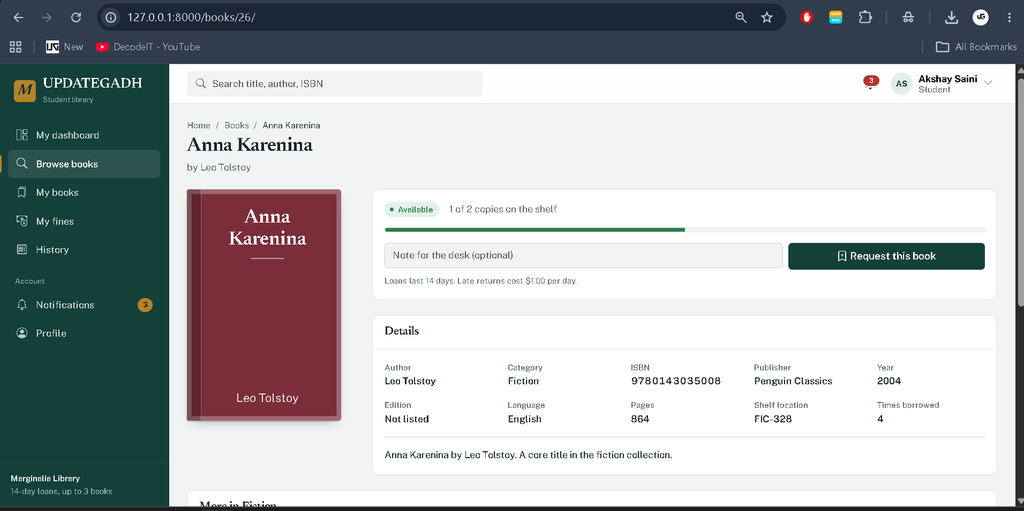Open Profile in the sidebar
Viewport: 1024px width, 511px height.
(x=84, y=333)
